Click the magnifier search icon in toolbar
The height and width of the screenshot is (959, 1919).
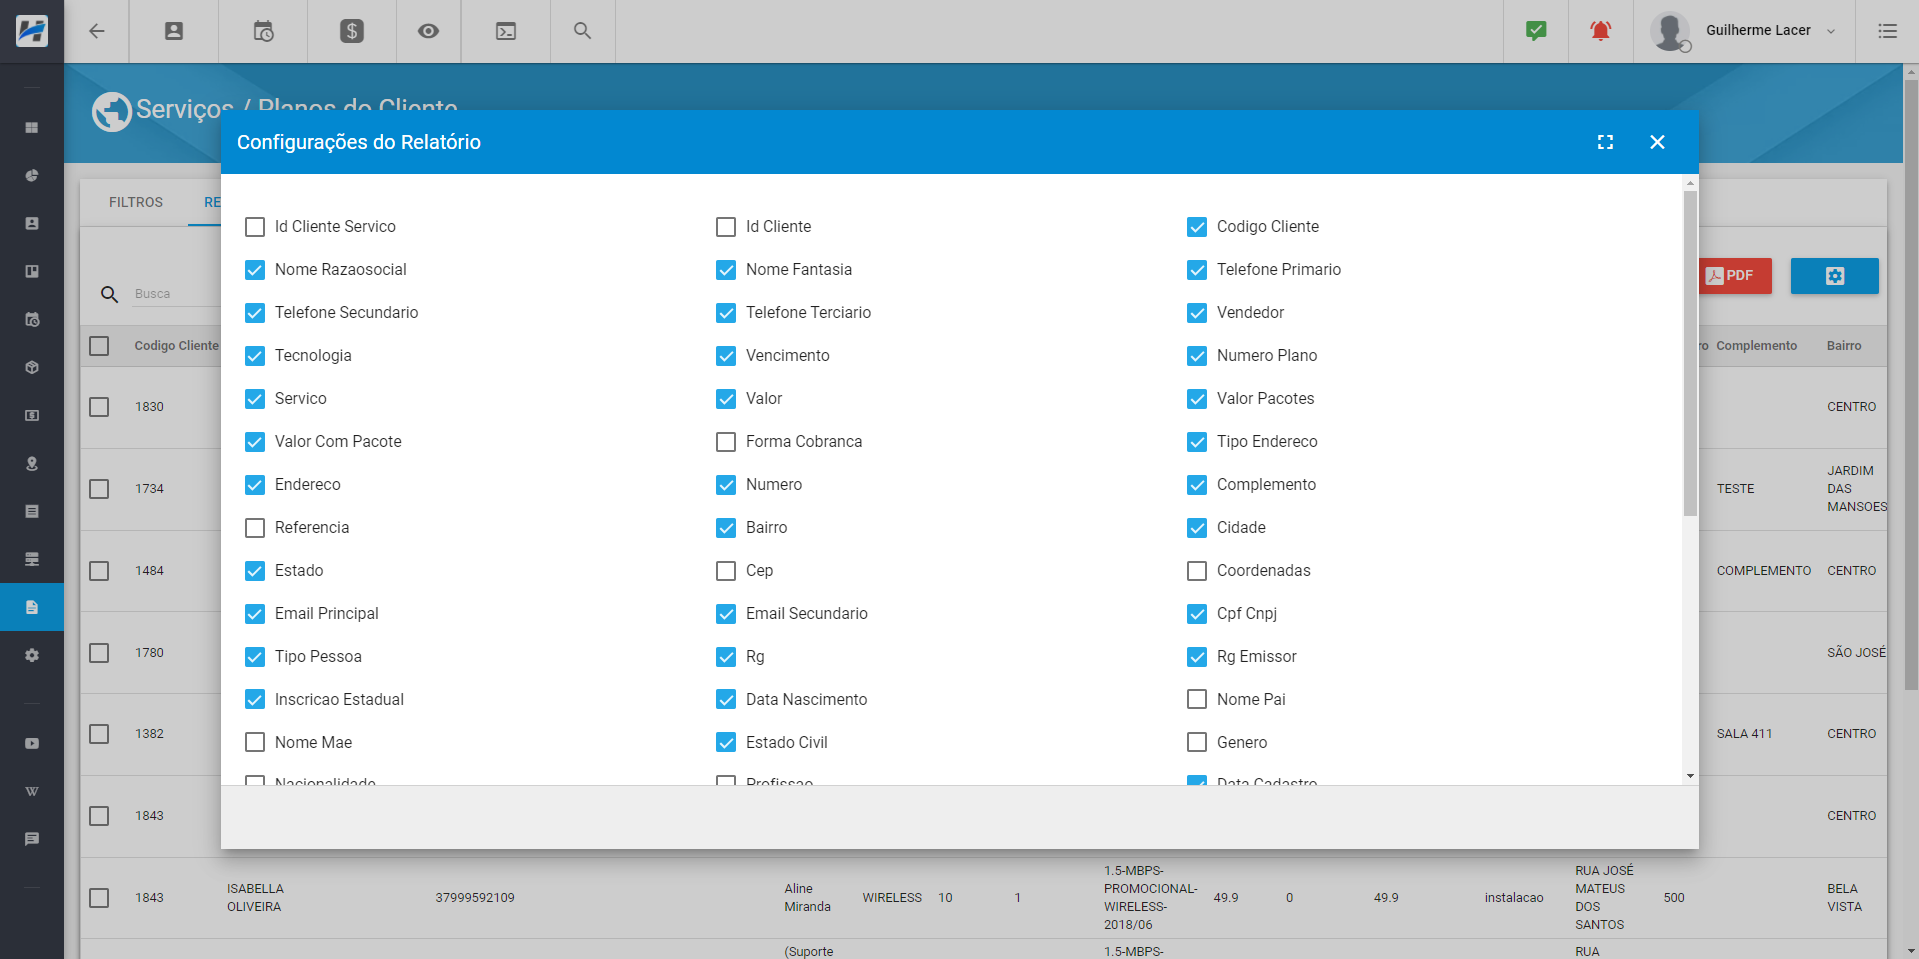pos(582,31)
